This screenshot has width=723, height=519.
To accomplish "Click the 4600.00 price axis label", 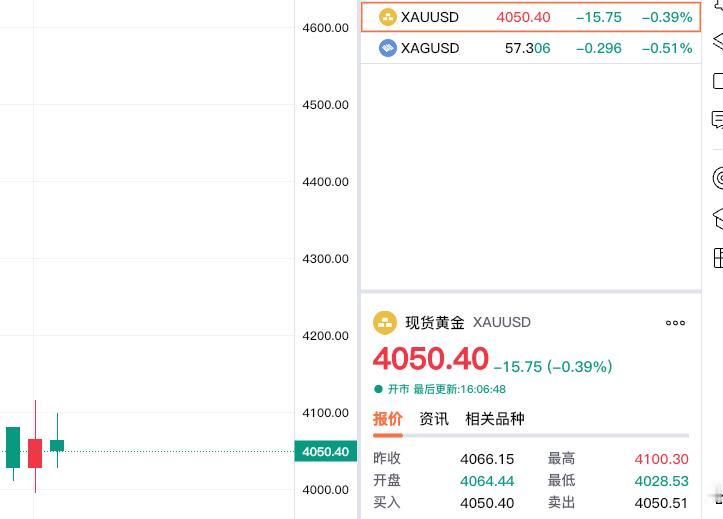I will [326, 28].
